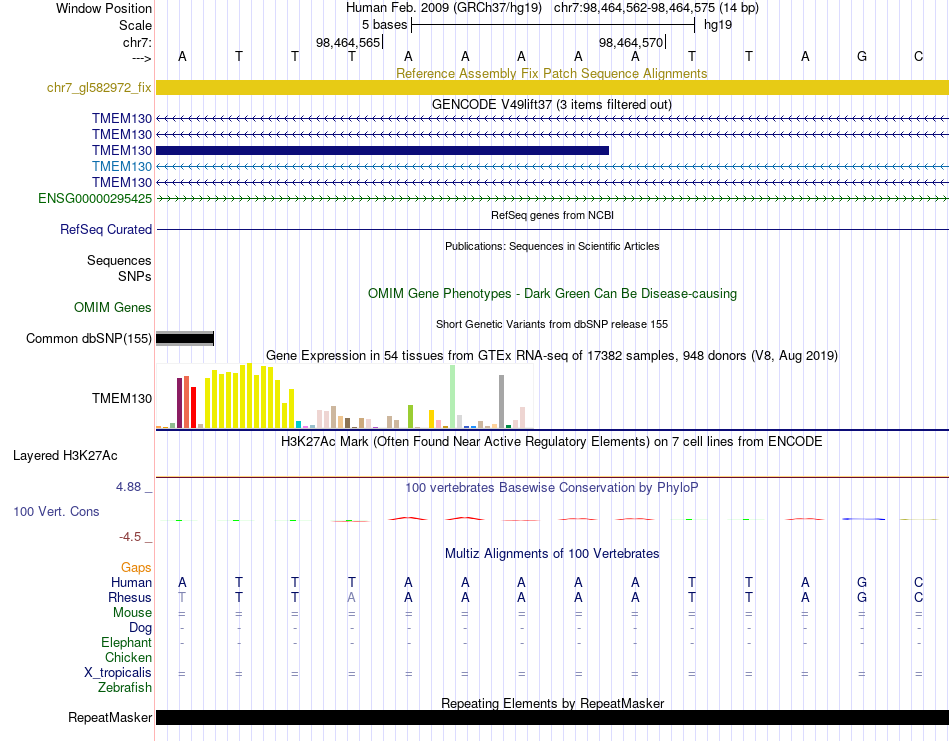
Task: Open the GTEx Gene Expression in 54 tissues title
Action: [552, 355]
